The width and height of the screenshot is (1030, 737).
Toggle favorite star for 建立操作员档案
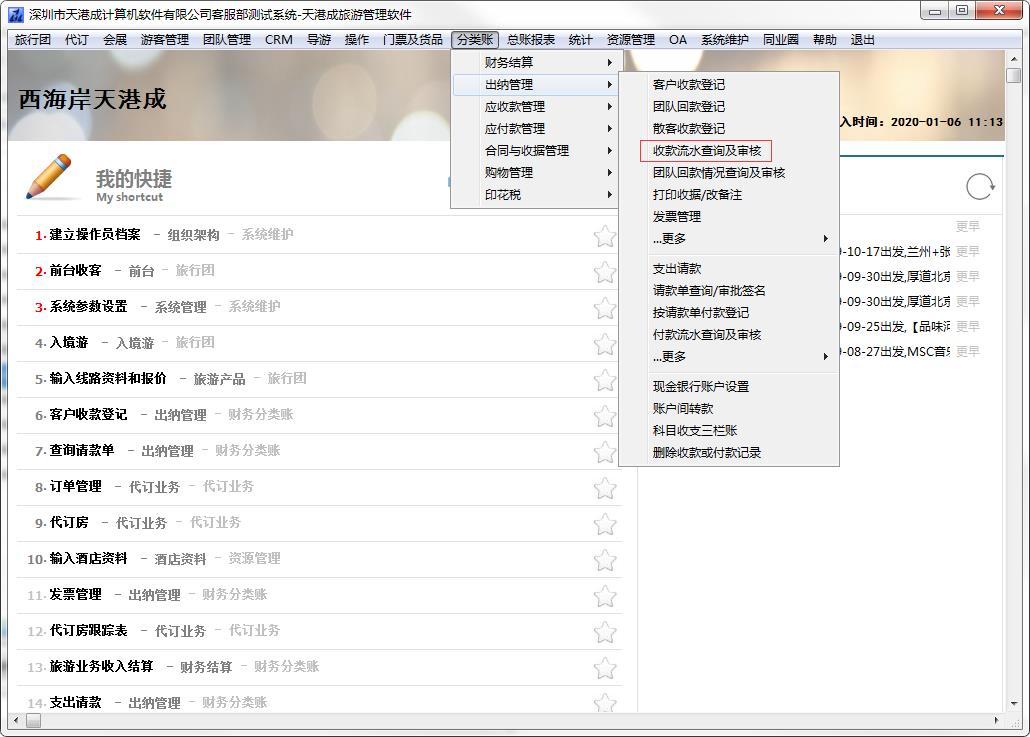click(604, 236)
